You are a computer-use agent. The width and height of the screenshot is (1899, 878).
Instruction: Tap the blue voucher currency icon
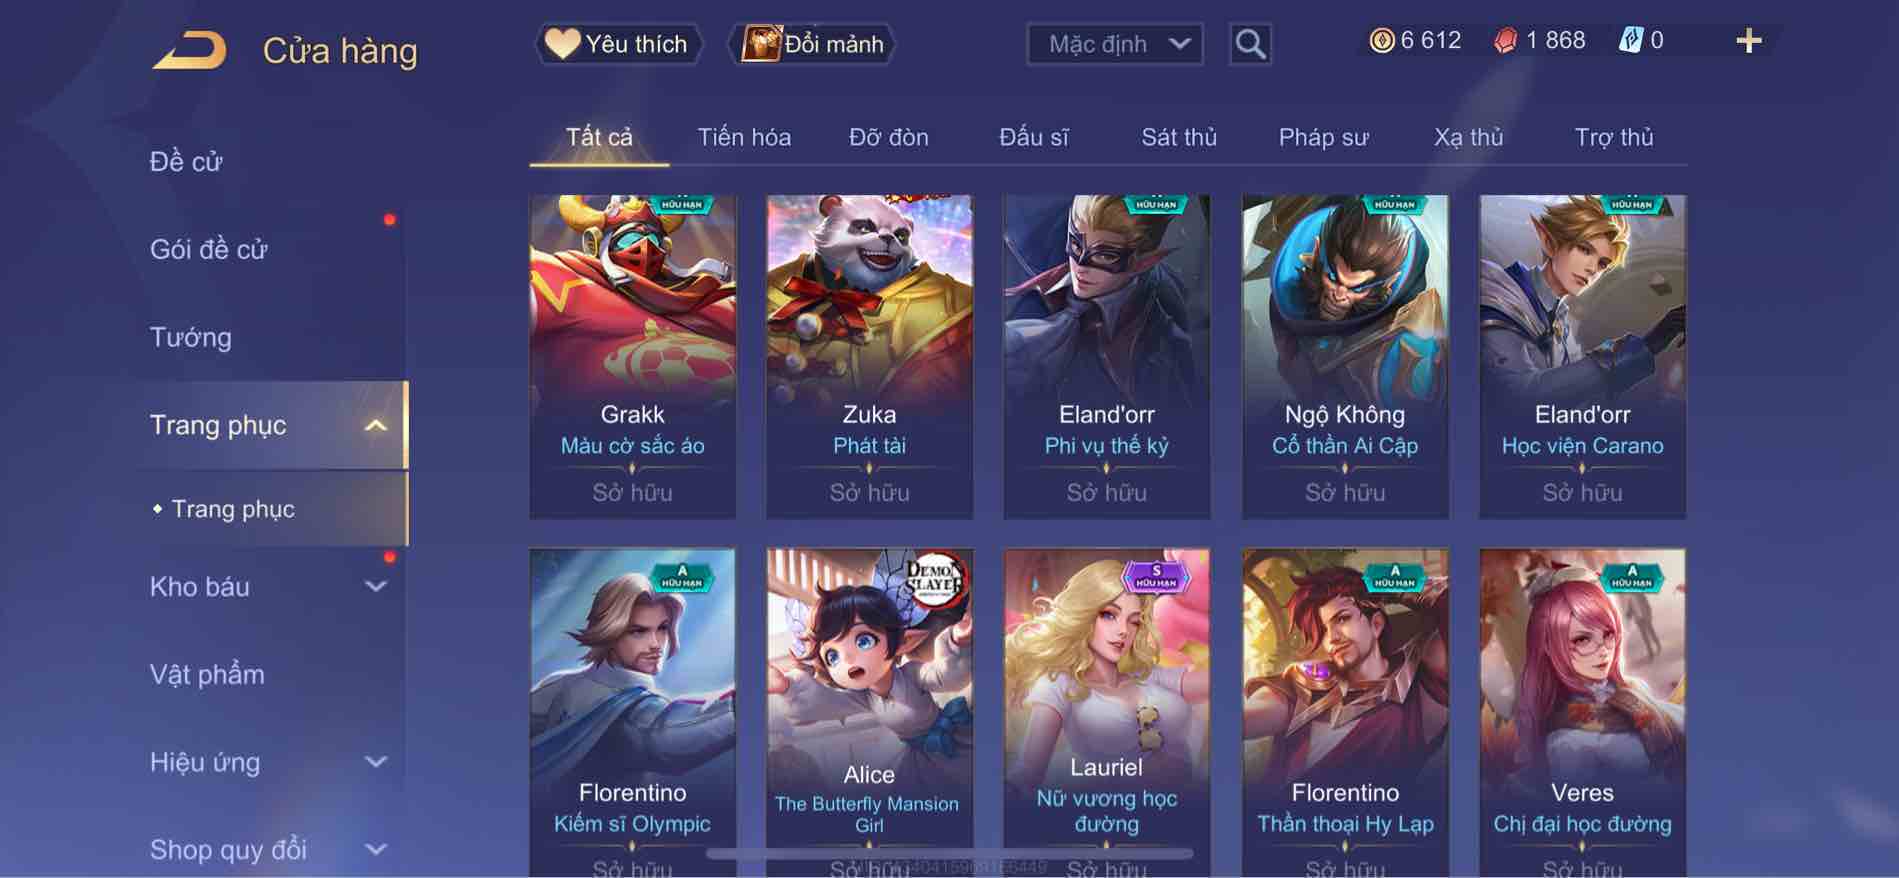click(1630, 40)
